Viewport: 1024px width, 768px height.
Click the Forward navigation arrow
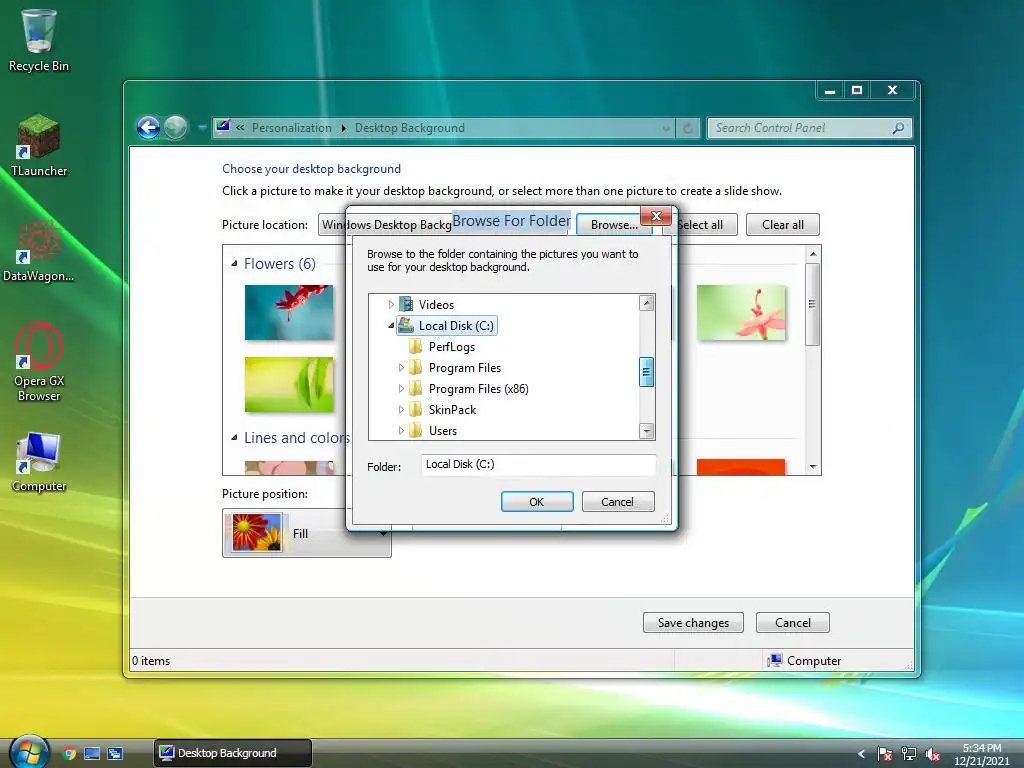point(175,127)
